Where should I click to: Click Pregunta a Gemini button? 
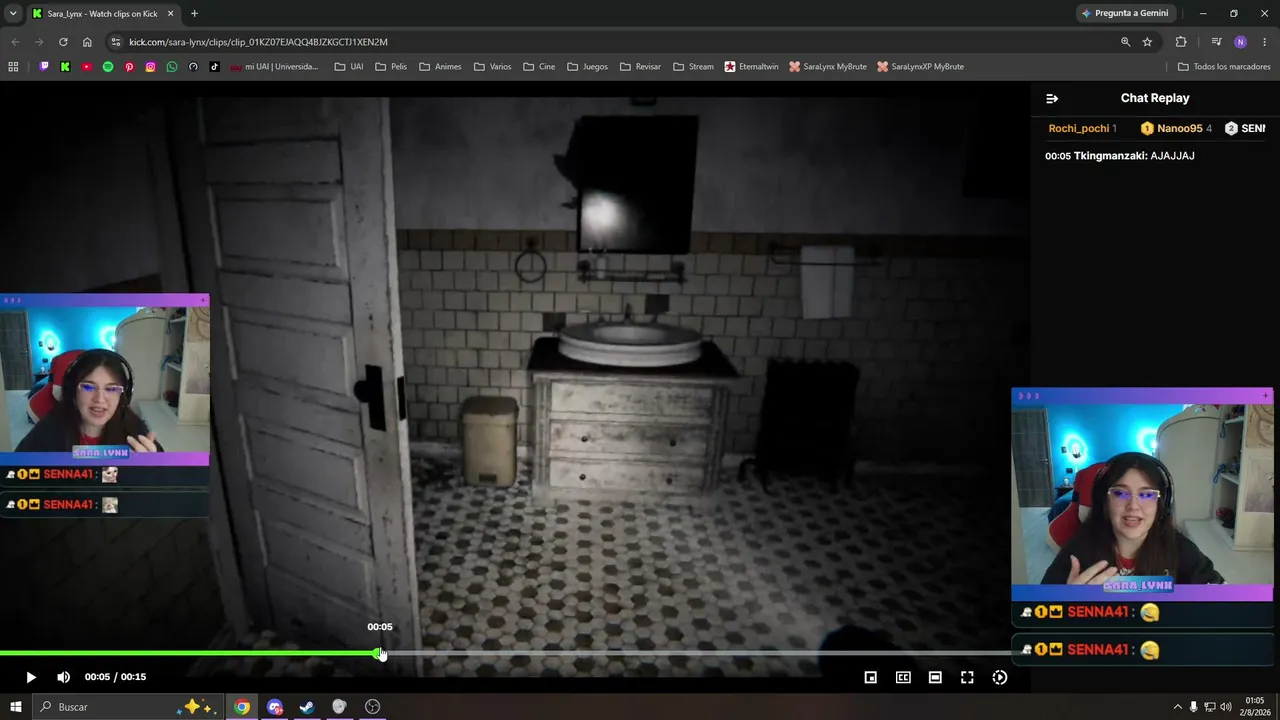click(x=1125, y=13)
